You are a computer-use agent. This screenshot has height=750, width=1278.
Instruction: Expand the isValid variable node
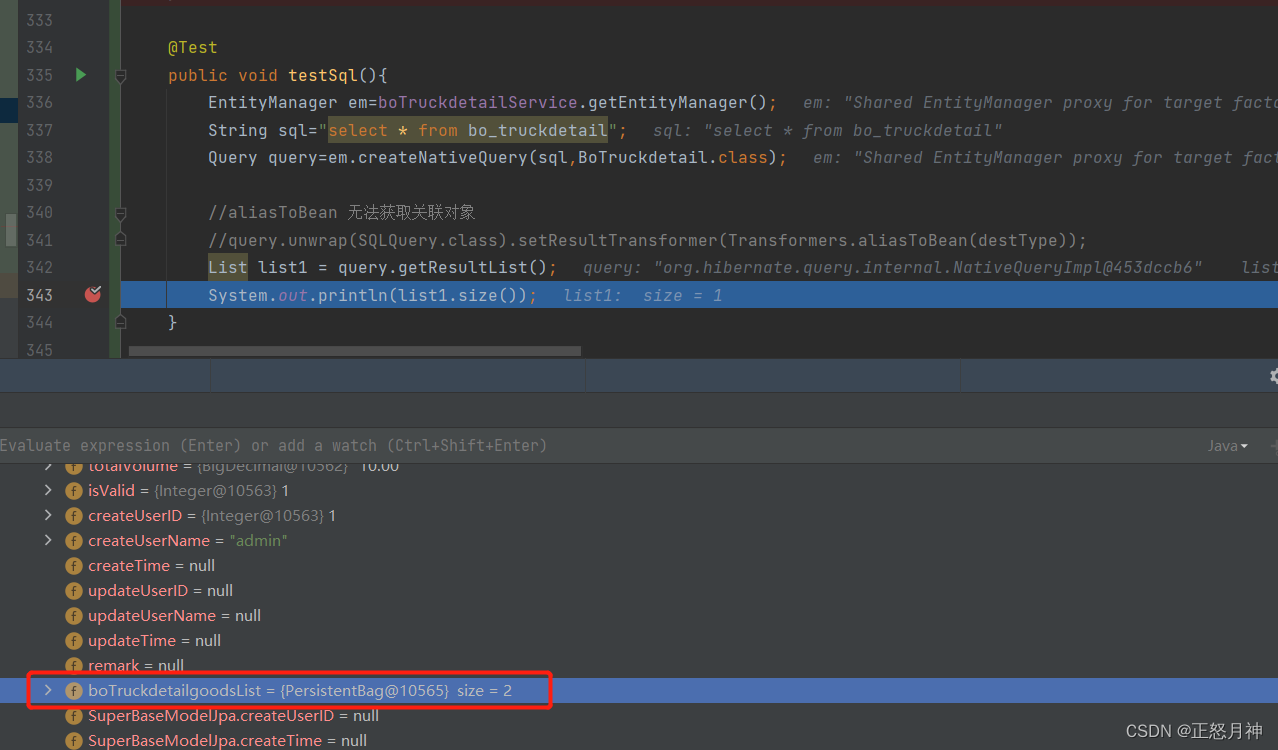pyautogui.click(x=48, y=491)
